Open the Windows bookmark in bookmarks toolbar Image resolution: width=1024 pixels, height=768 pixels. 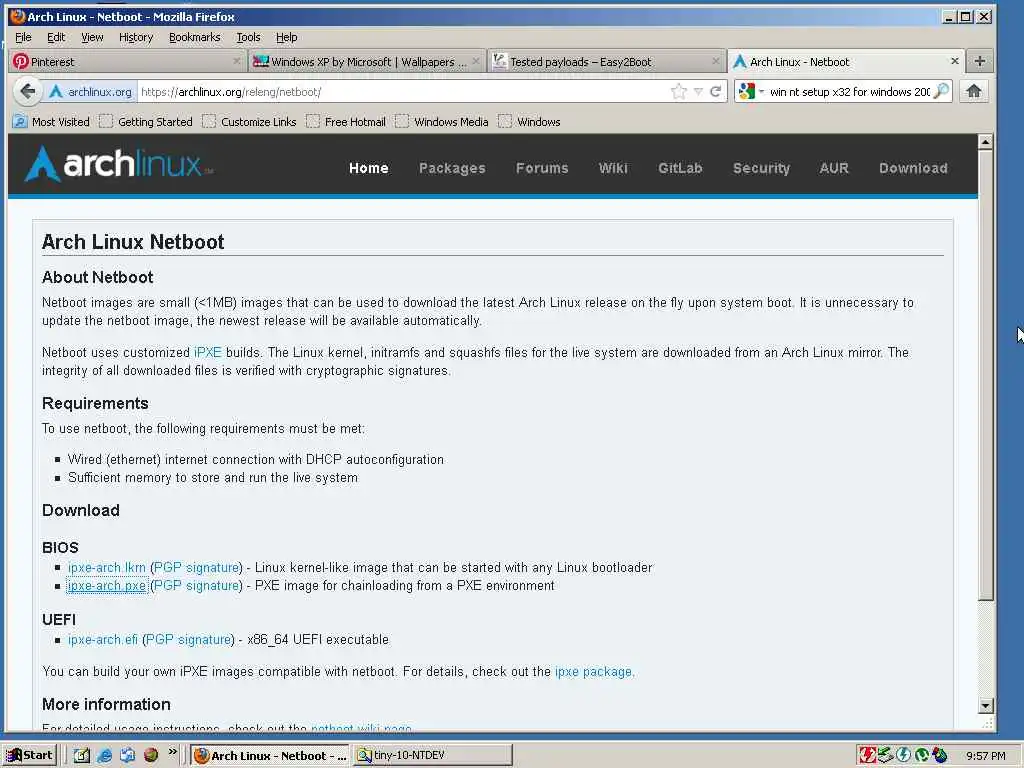click(530, 121)
